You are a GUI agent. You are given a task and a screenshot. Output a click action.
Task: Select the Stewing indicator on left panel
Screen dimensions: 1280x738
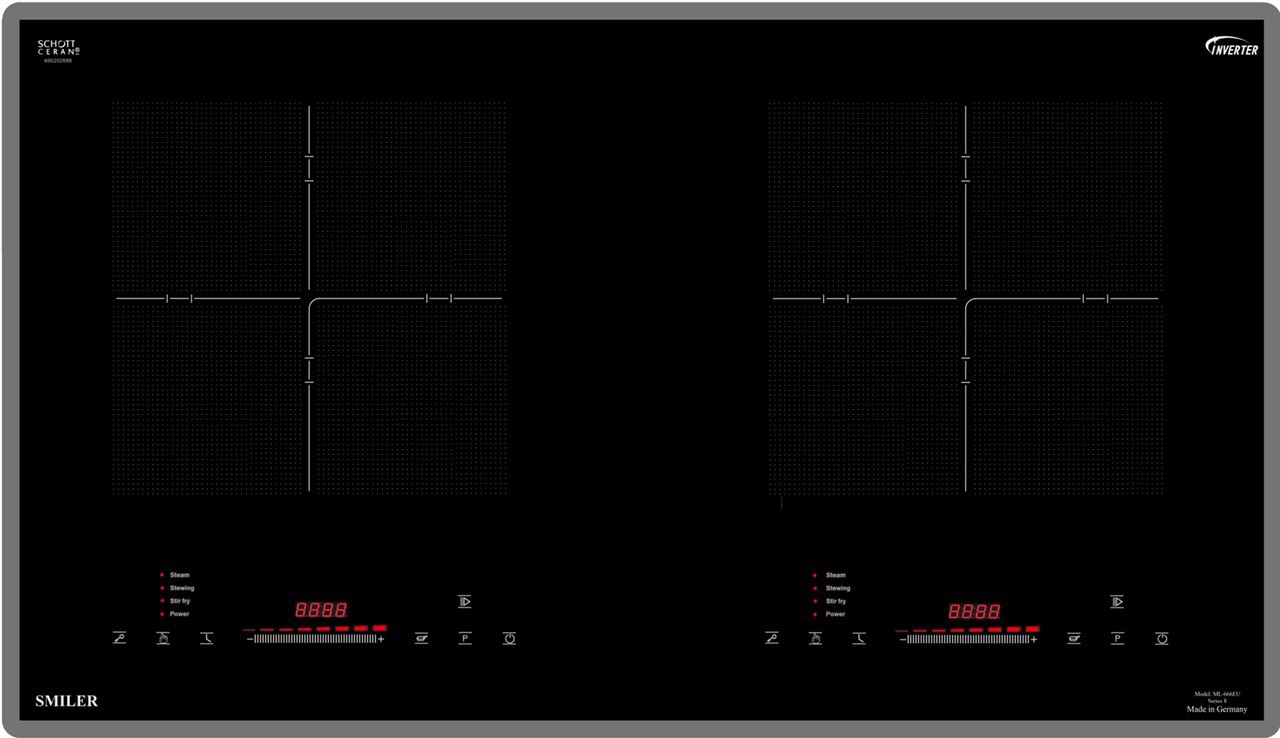coord(177,588)
